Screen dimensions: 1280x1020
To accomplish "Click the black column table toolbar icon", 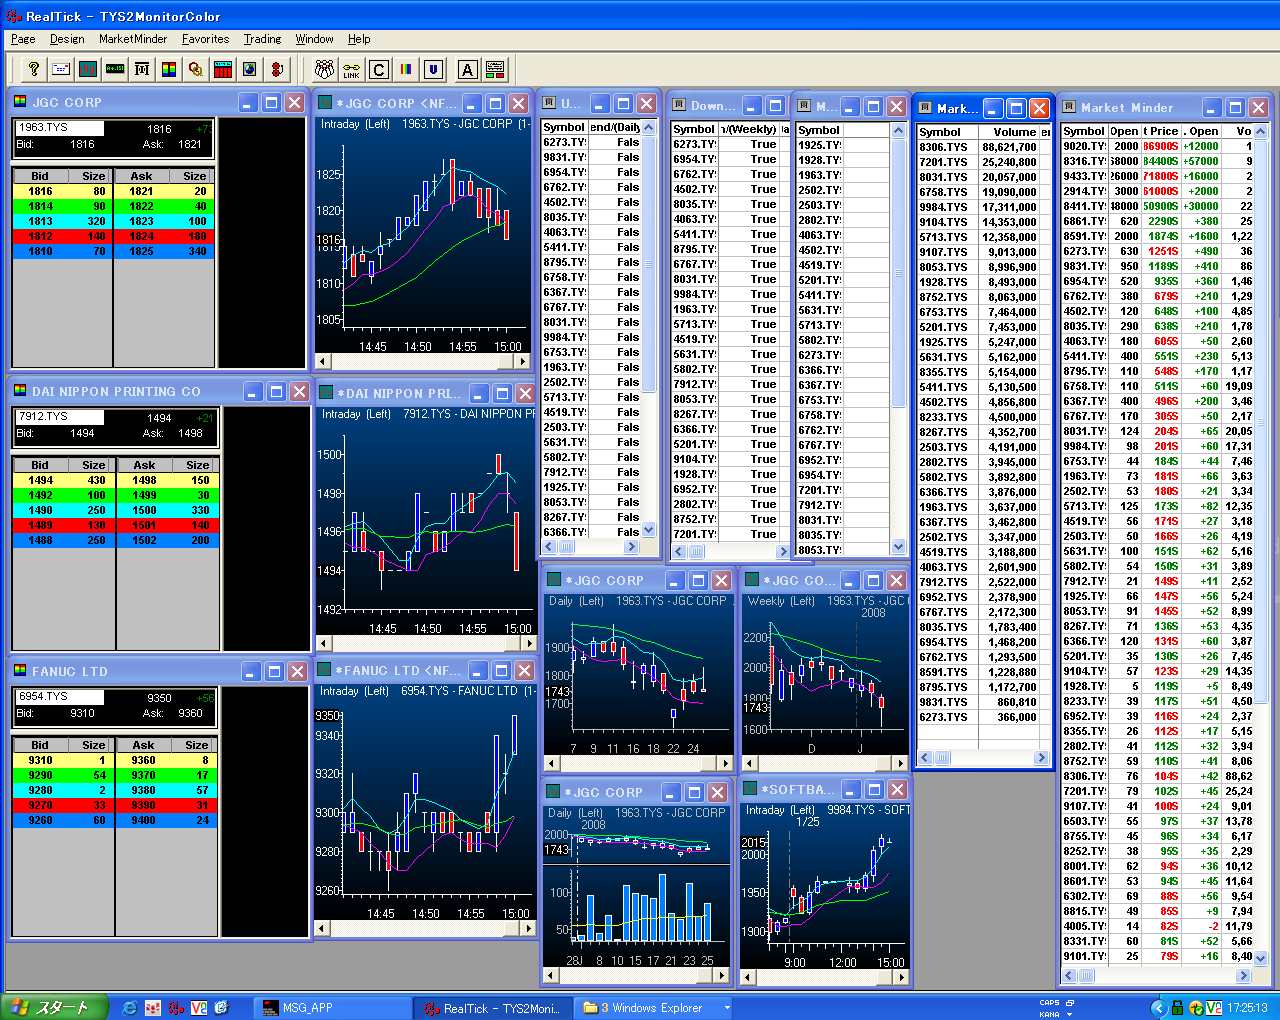I will tap(142, 69).
